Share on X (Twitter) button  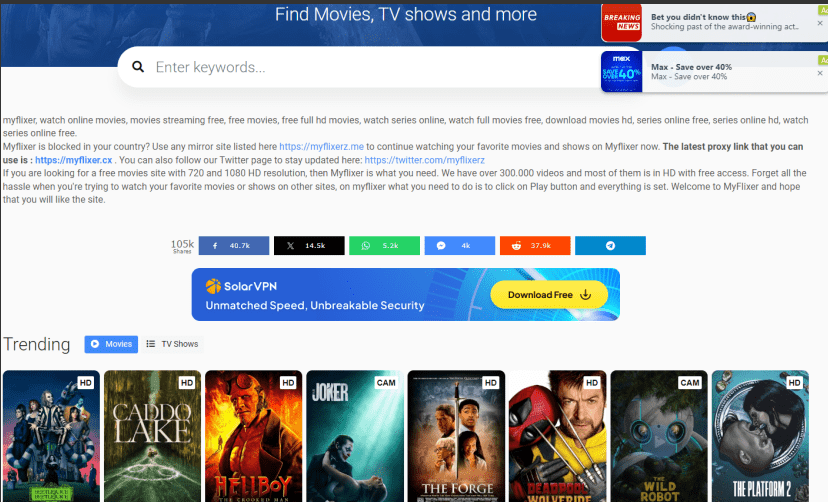coord(309,245)
